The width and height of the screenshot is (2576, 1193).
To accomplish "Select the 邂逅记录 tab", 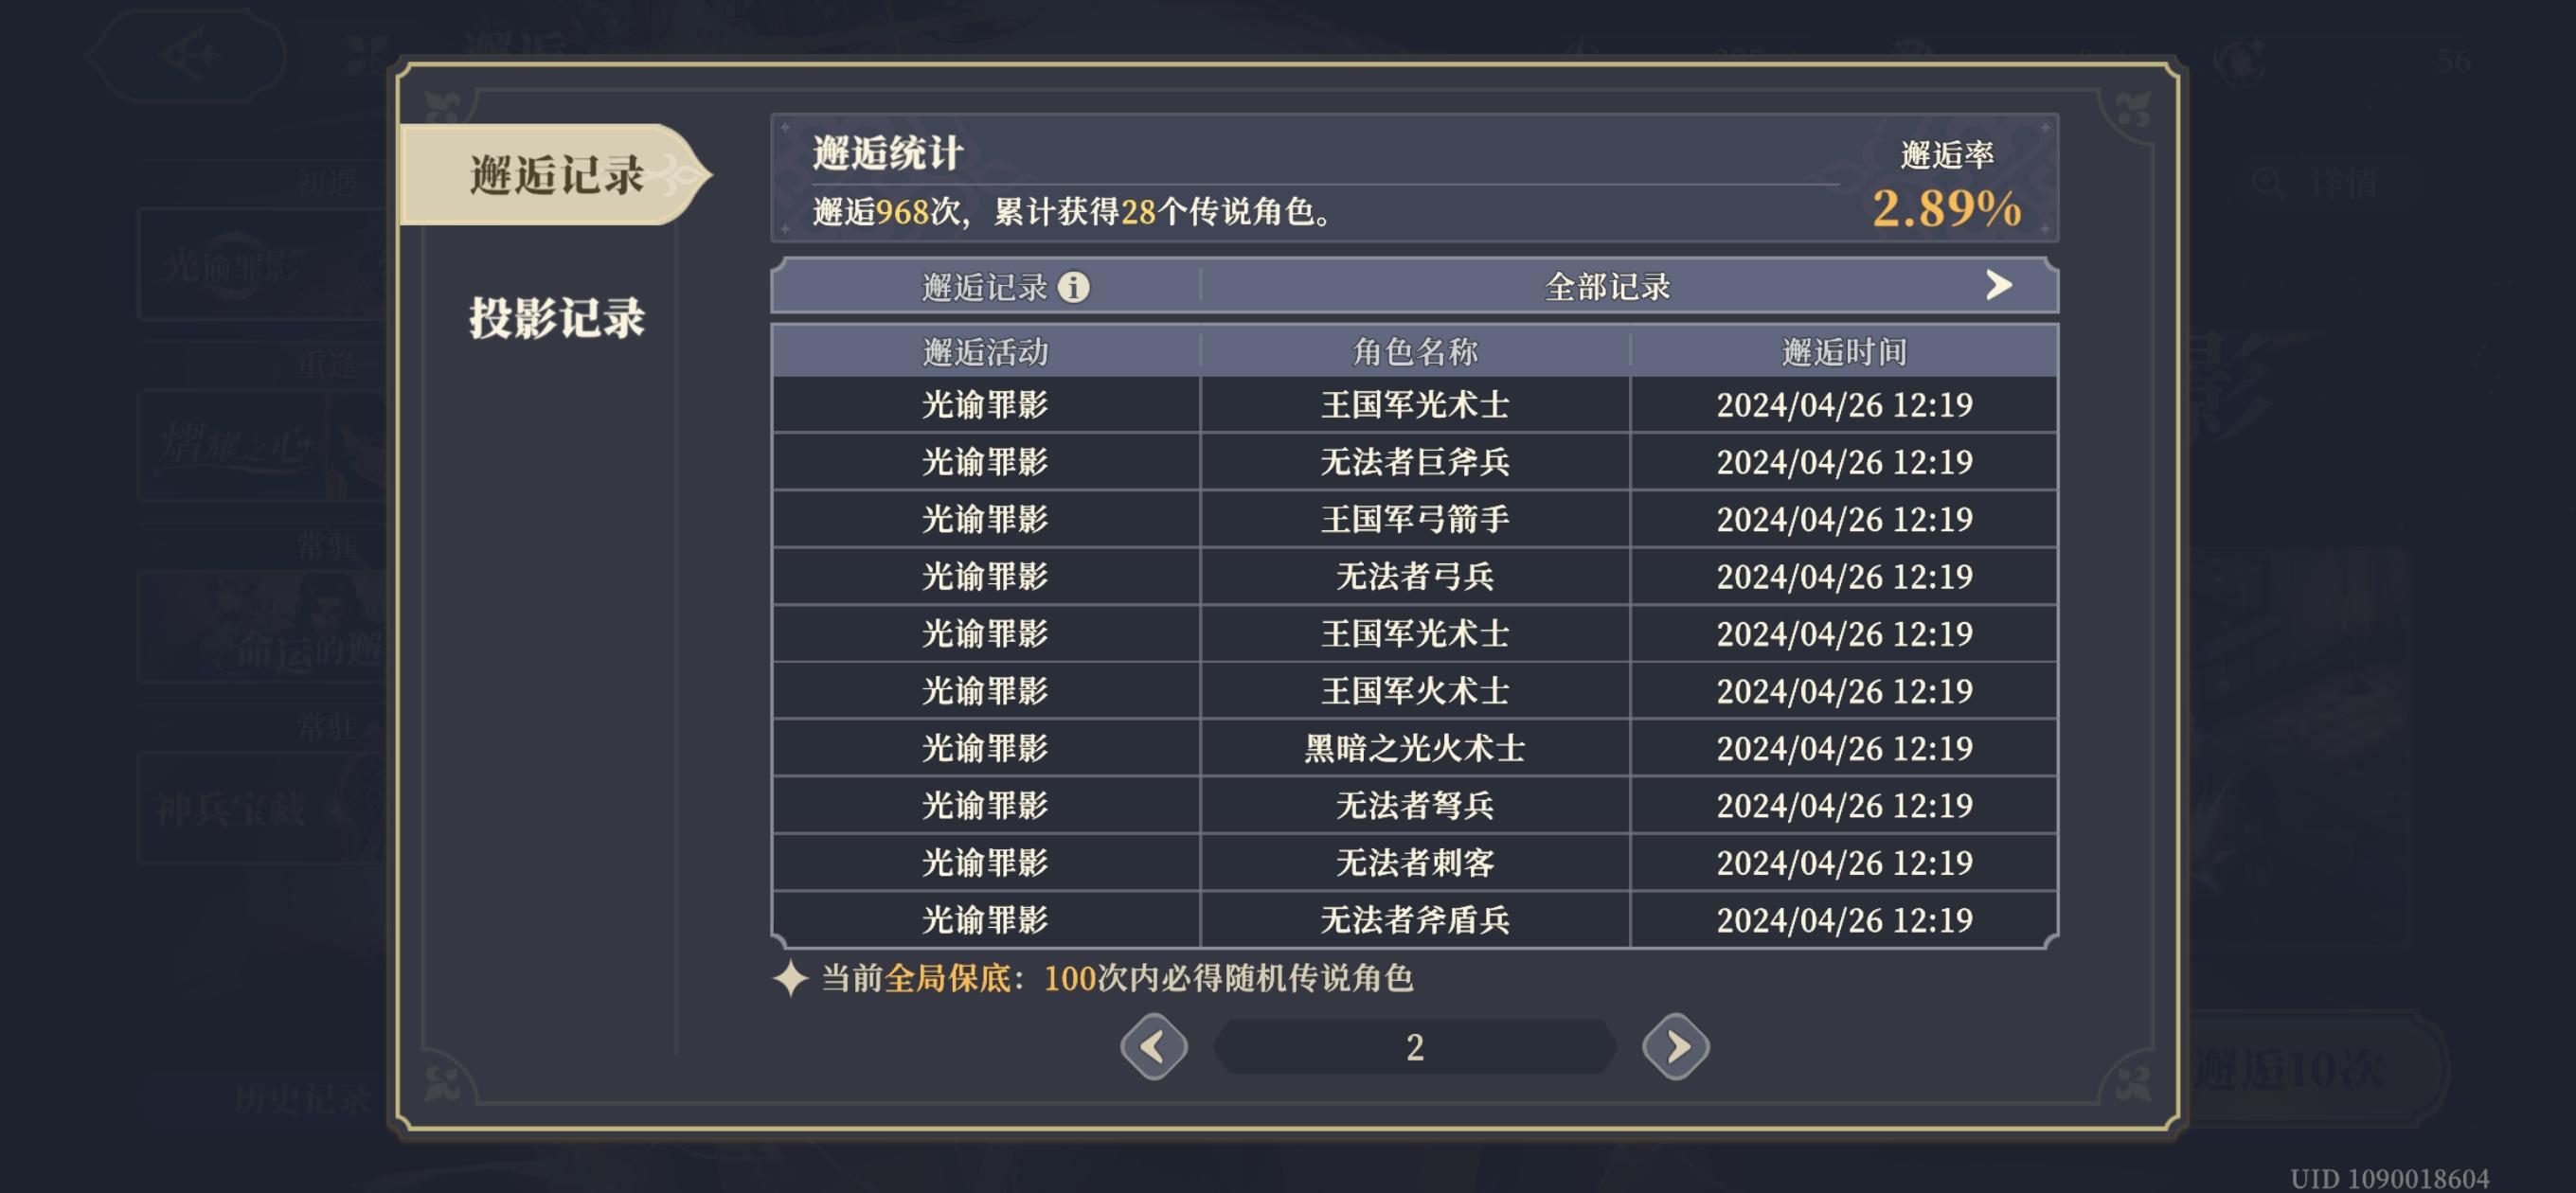I will (x=556, y=175).
